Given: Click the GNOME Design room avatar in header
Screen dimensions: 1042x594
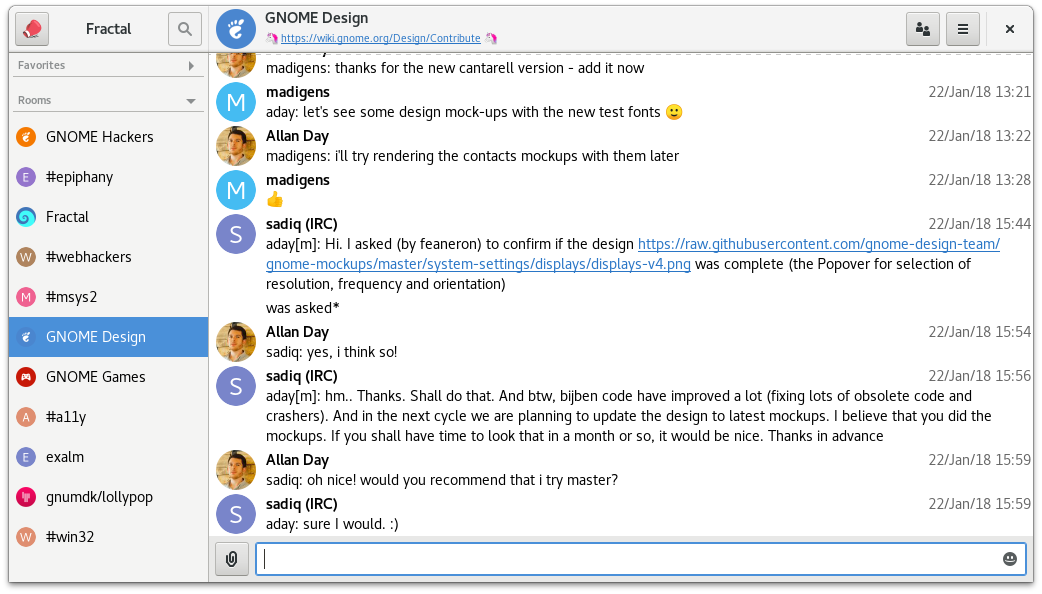Looking at the screenshot, I should (x=236, y=29).
